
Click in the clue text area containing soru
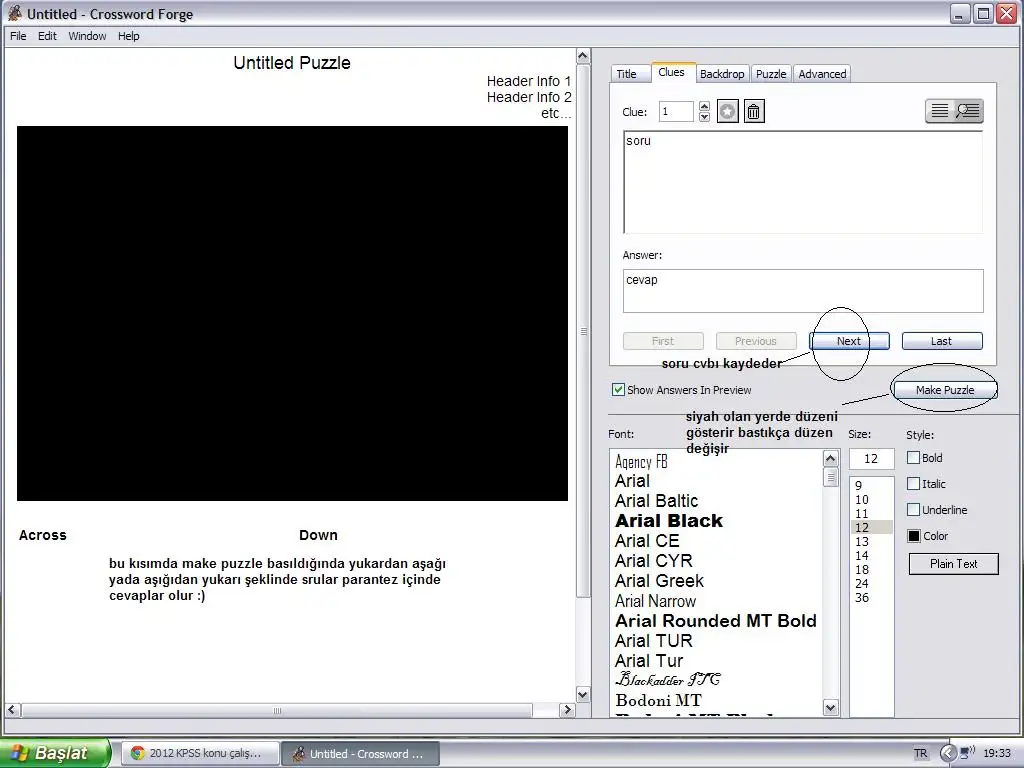click(x=803, y=182)
